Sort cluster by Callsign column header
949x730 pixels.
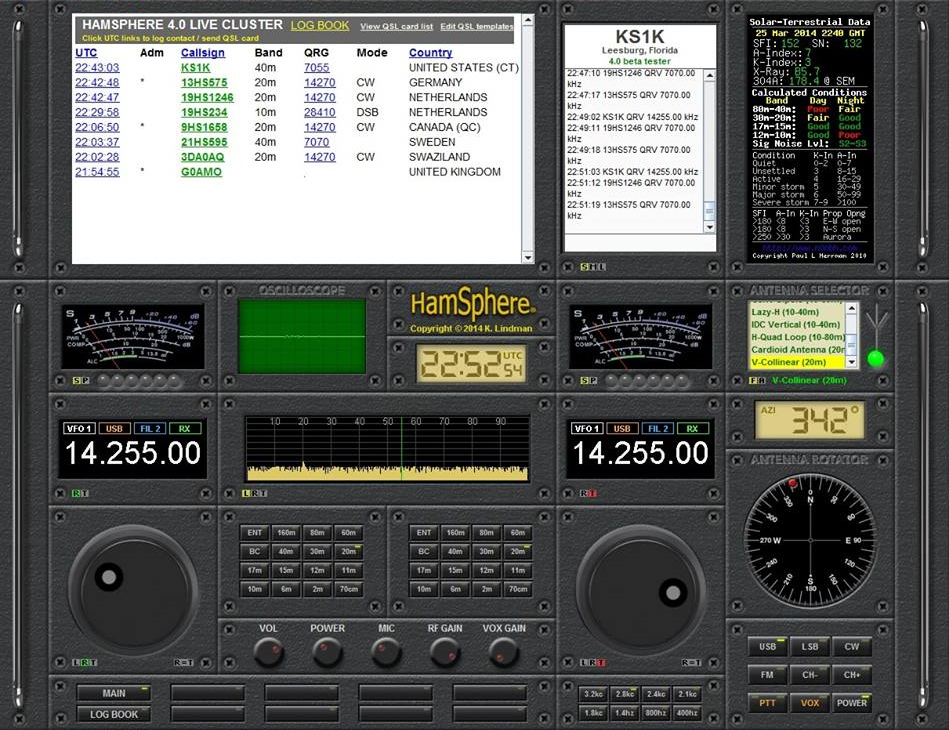click(x=203, y=53)
